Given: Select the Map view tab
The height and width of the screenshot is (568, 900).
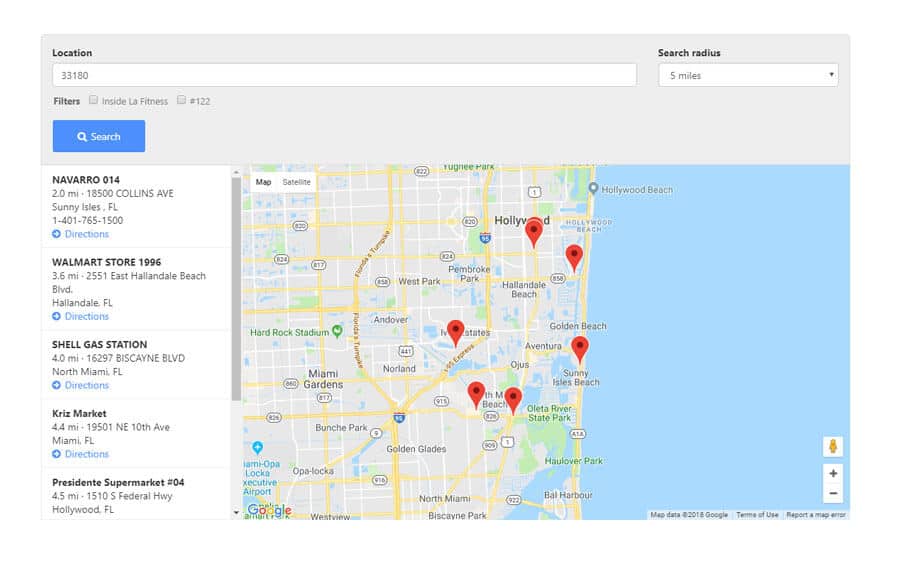Looking at the screenshot, I should point(263,182).
